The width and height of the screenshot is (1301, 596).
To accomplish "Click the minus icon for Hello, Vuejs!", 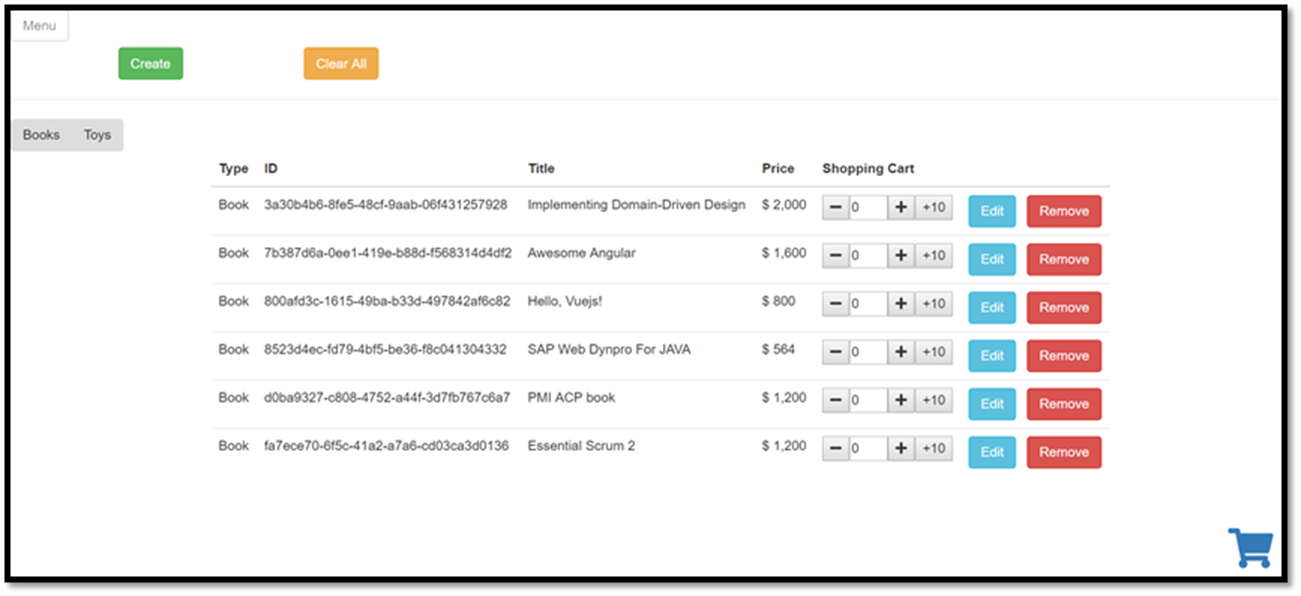I will pyautogui.click(x=835, y=303).
